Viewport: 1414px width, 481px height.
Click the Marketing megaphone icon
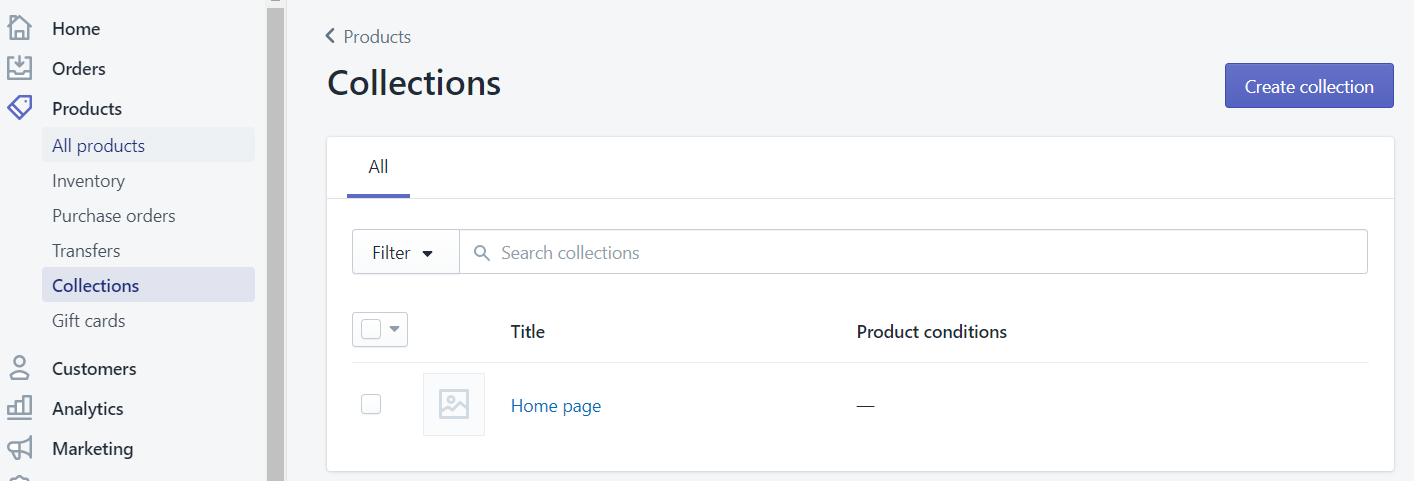(x=20, y=448)
